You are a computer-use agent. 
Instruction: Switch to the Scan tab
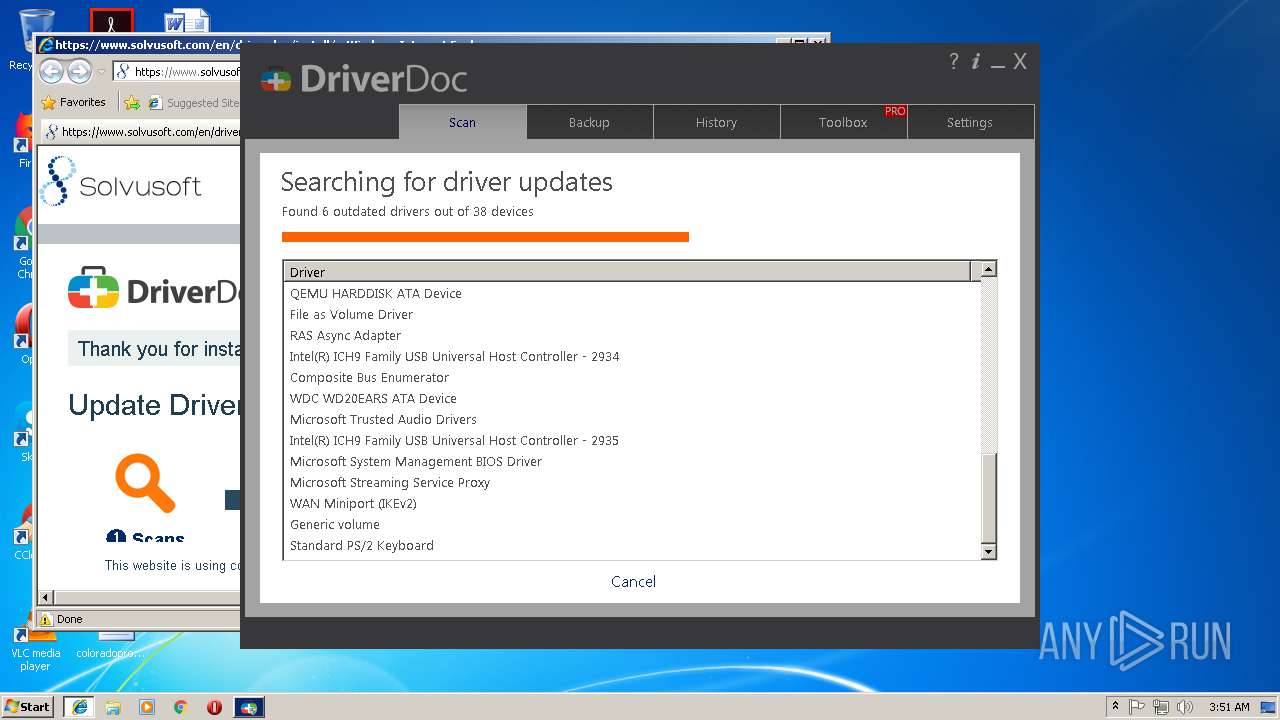(x=462, y=122)
